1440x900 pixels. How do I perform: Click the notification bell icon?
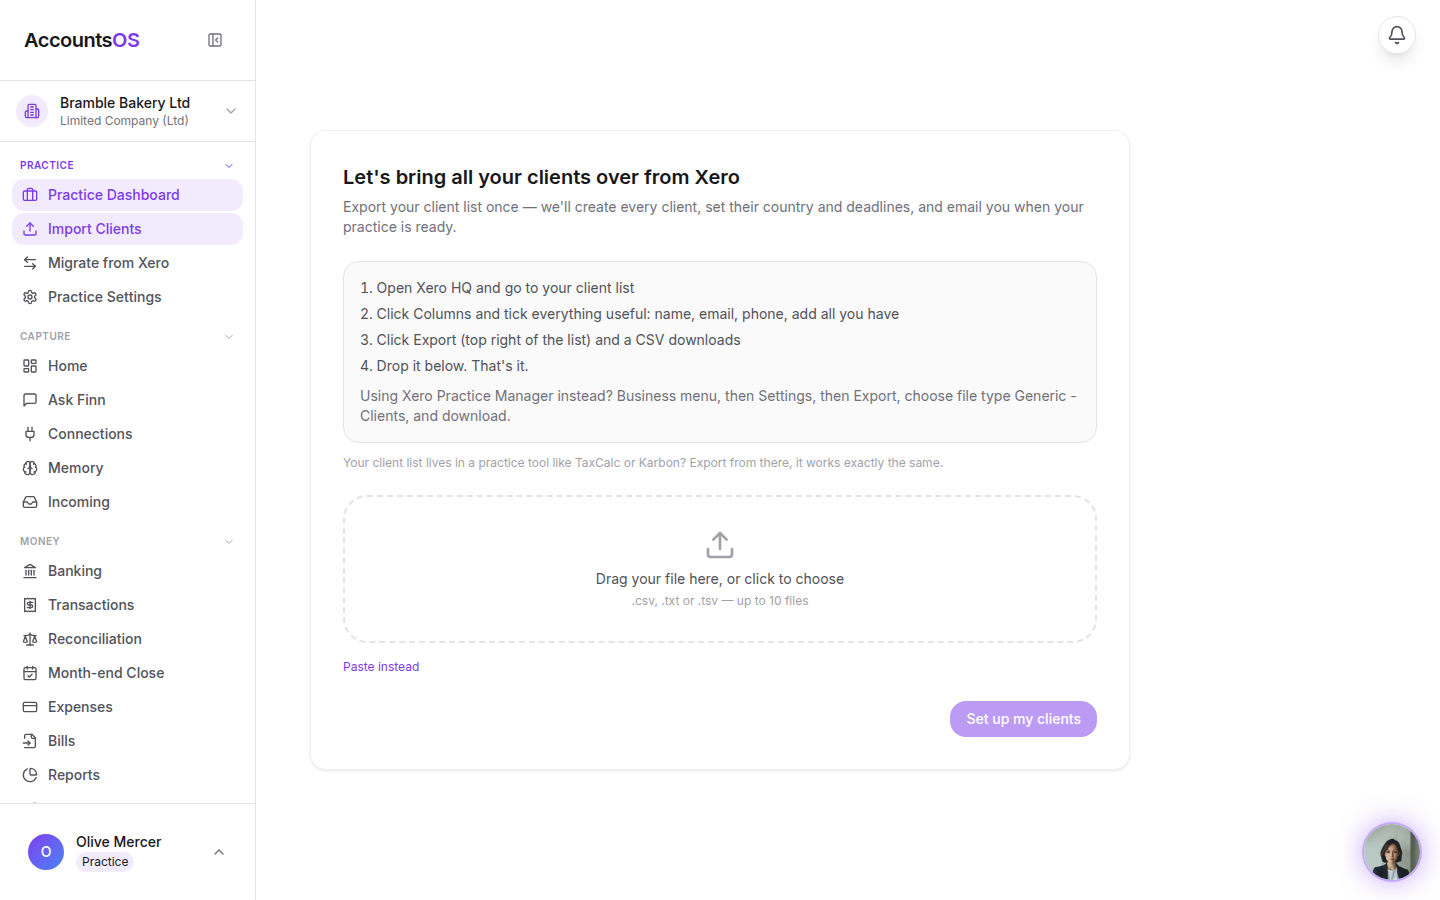pos(1397,35)
